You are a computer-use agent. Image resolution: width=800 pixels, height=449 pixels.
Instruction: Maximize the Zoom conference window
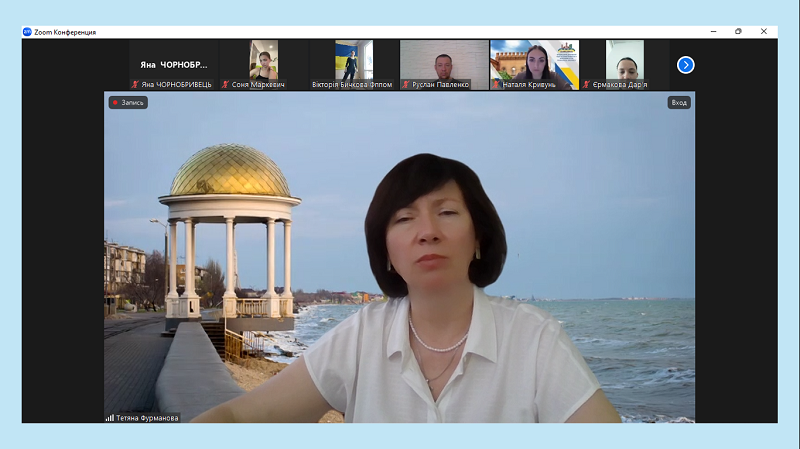[x=738, y=32]
